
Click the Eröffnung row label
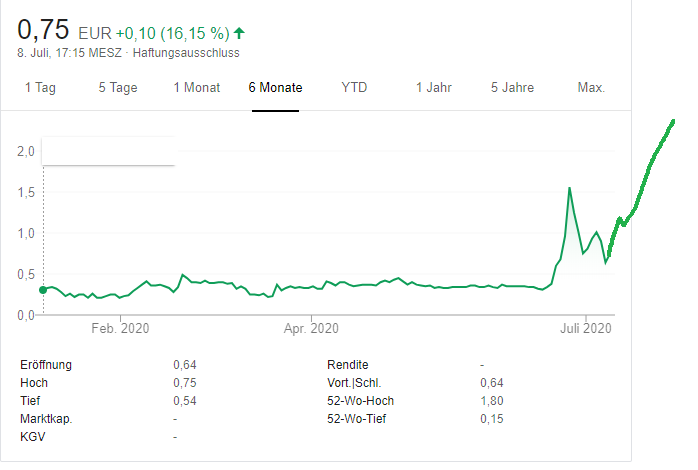(x=46, y=365)
